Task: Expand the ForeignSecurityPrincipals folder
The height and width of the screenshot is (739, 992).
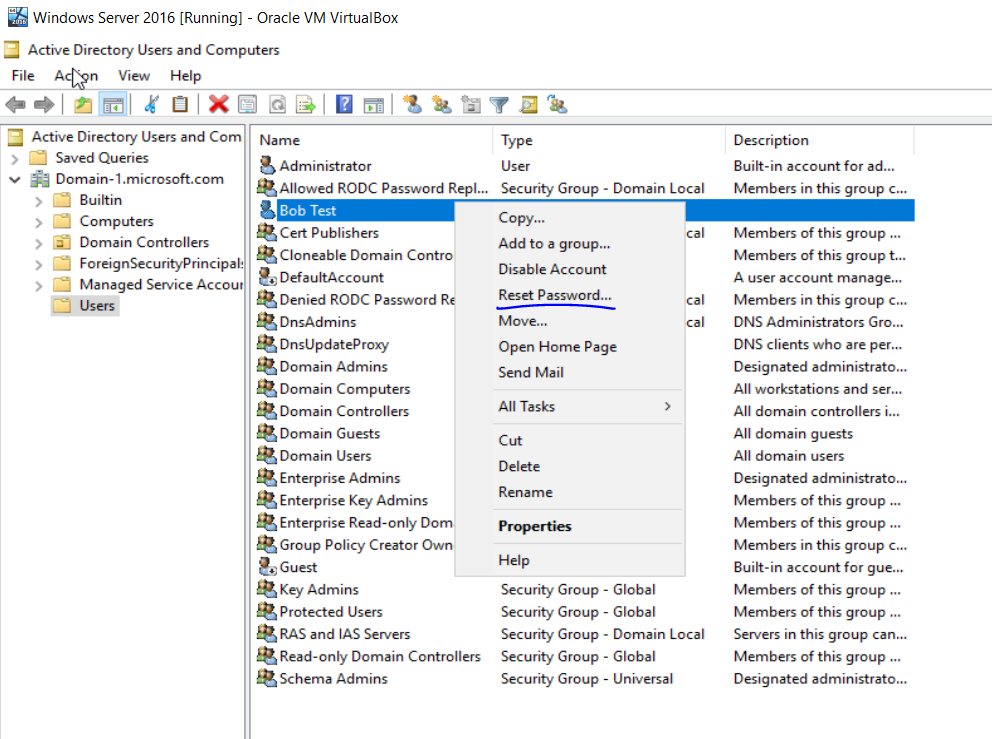Action: pyautogui.click(x=39, y=264)
